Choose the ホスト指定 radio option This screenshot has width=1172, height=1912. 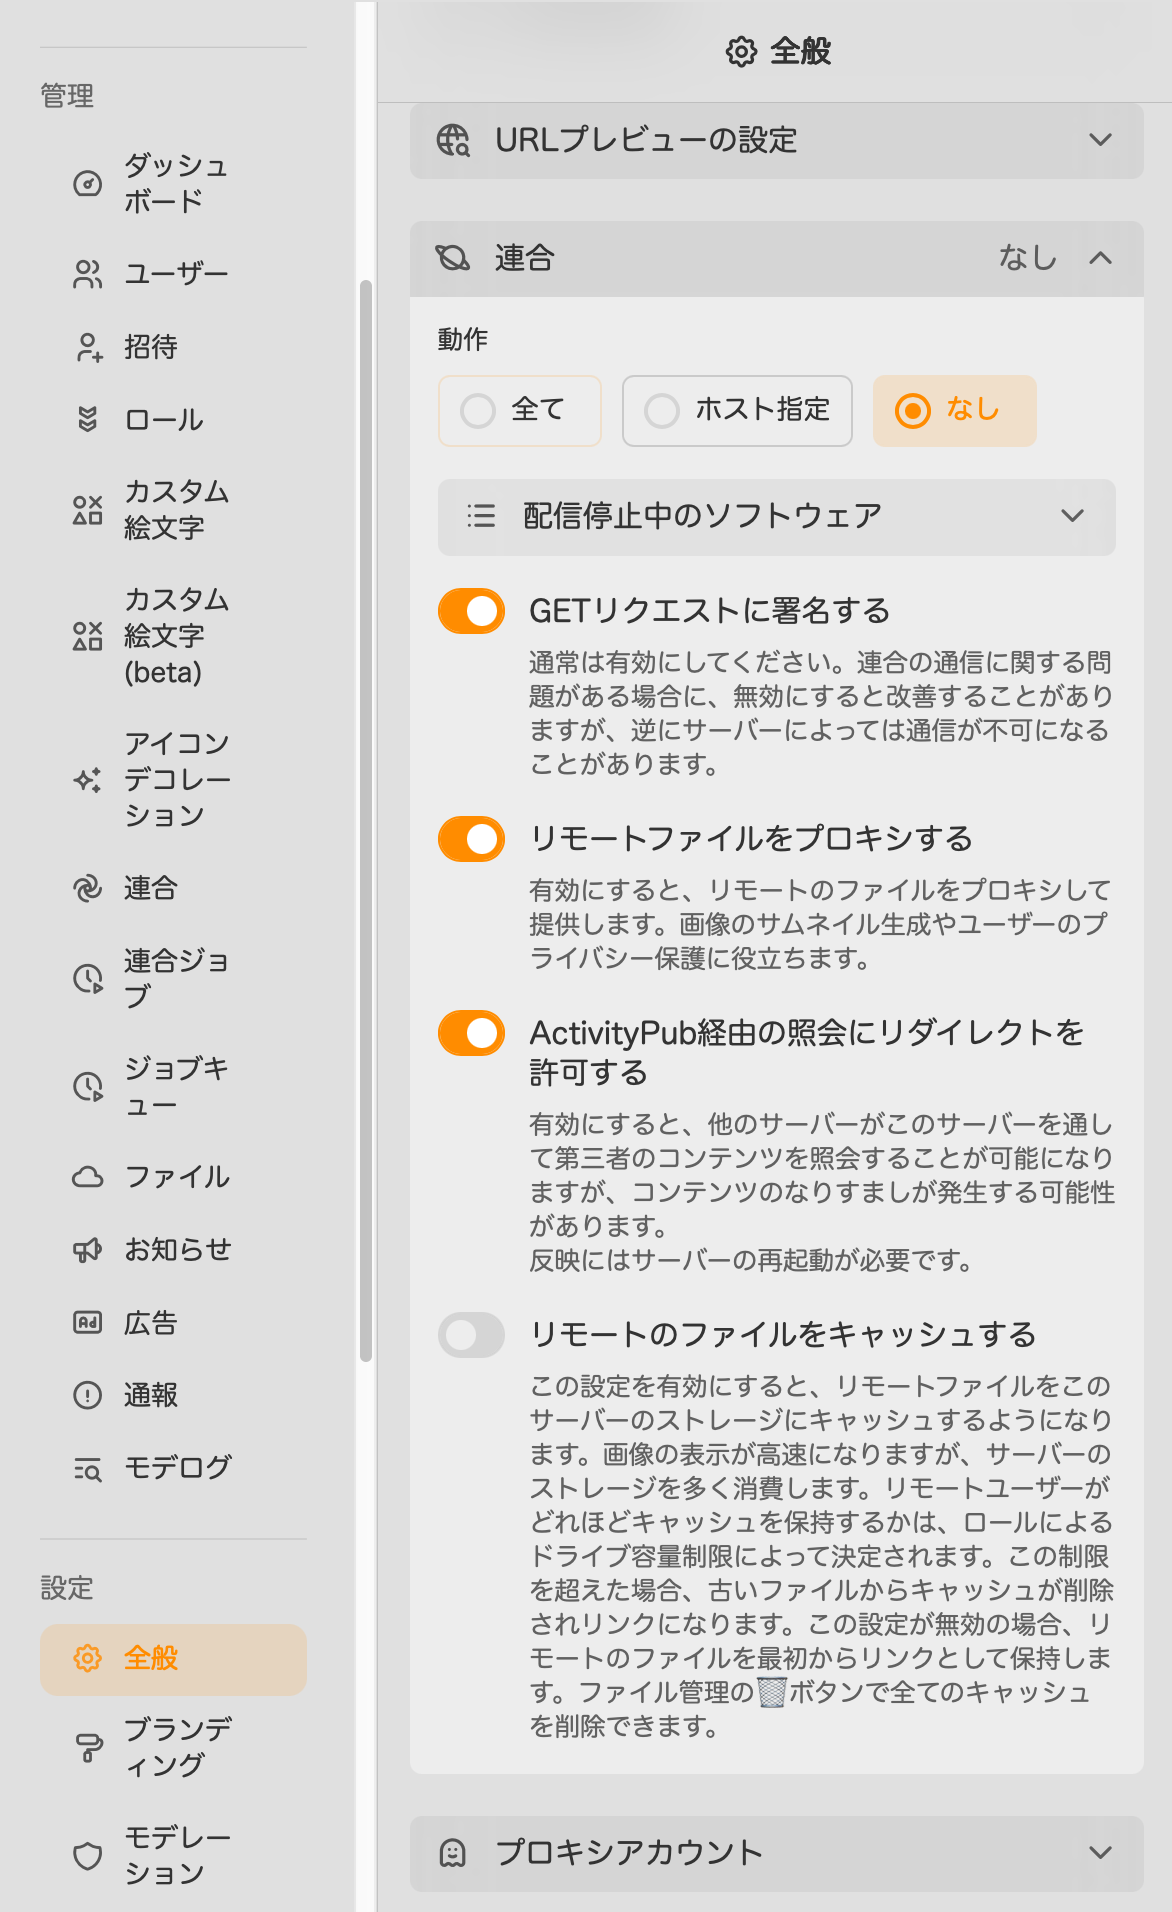737,410
